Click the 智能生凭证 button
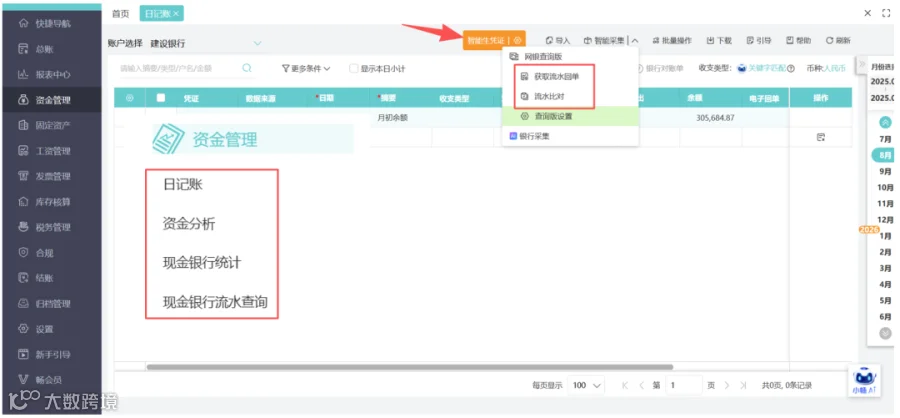The height and width of the screenshot is (418, 900). (x=486, y=40)
